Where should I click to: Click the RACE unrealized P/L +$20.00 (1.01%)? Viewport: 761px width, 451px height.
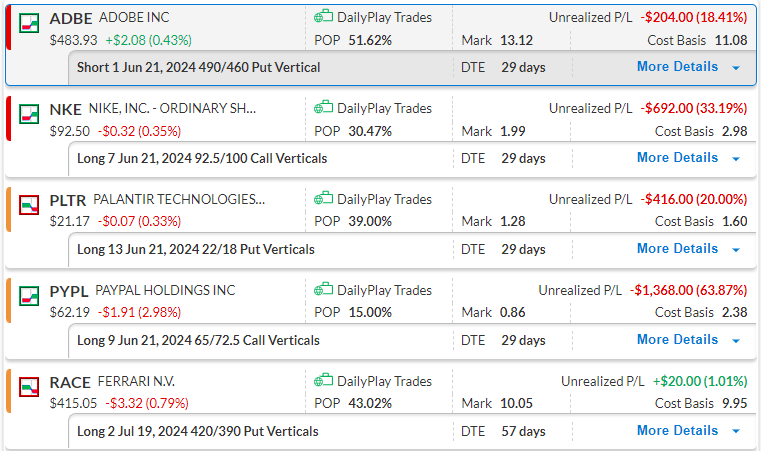[x=700, y=382]
